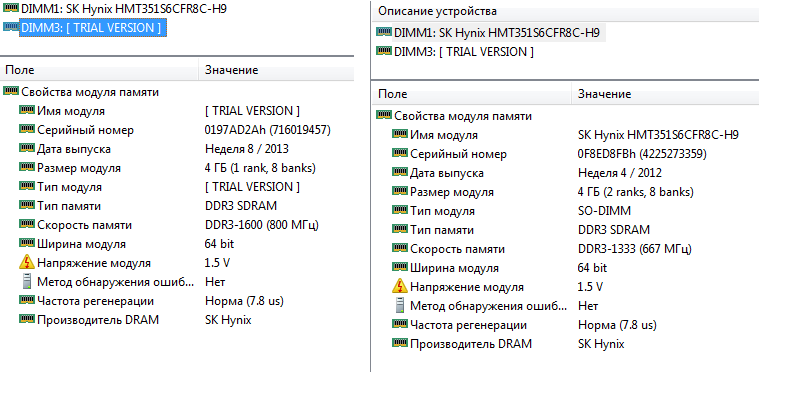This screenshot has height=408, width=792.
Task: Click memory chip icon of right DIMM1 entry
Action: pyautogui.click(x=384, y=32)
